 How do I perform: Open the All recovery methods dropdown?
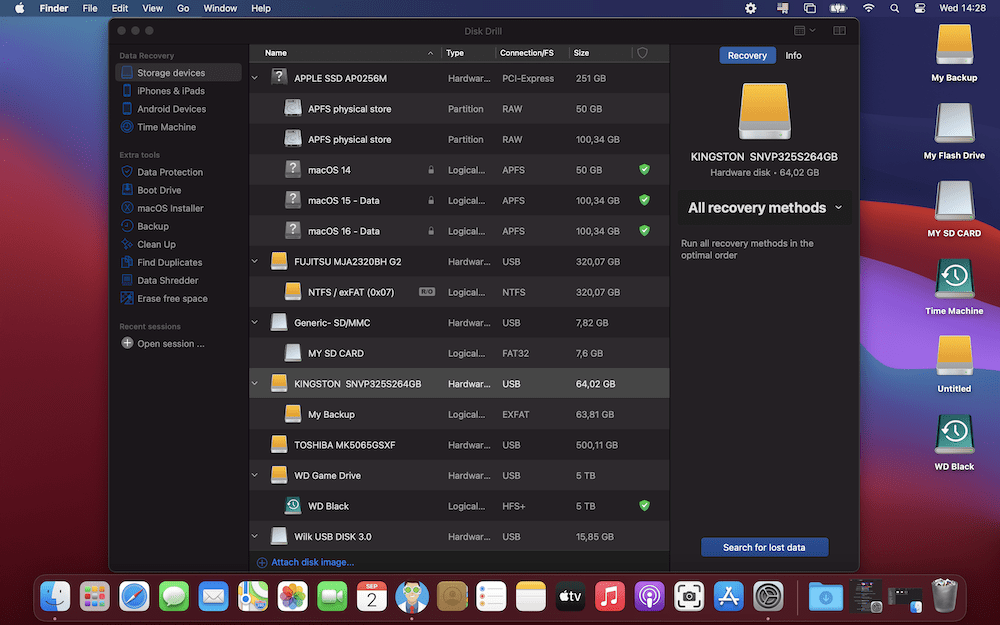(765, 208)
